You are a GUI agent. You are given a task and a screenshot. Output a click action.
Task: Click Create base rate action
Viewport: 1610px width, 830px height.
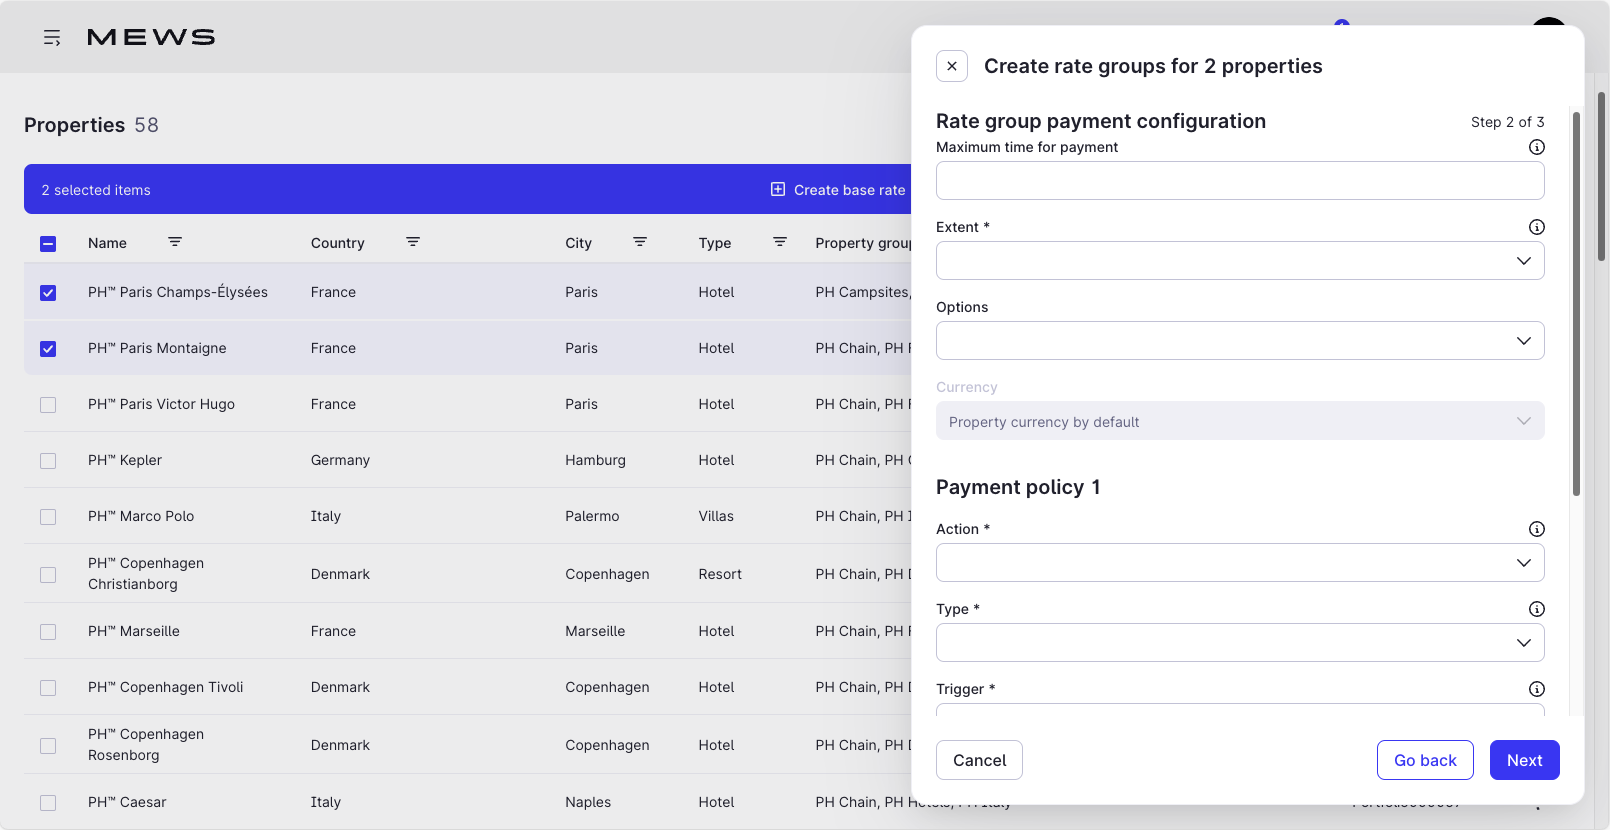point(838,189)
